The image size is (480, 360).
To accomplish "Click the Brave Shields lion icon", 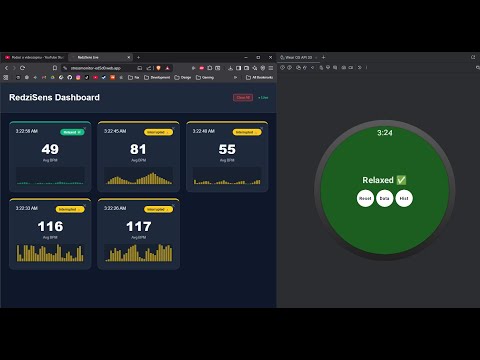I will (x=159, y=68).
